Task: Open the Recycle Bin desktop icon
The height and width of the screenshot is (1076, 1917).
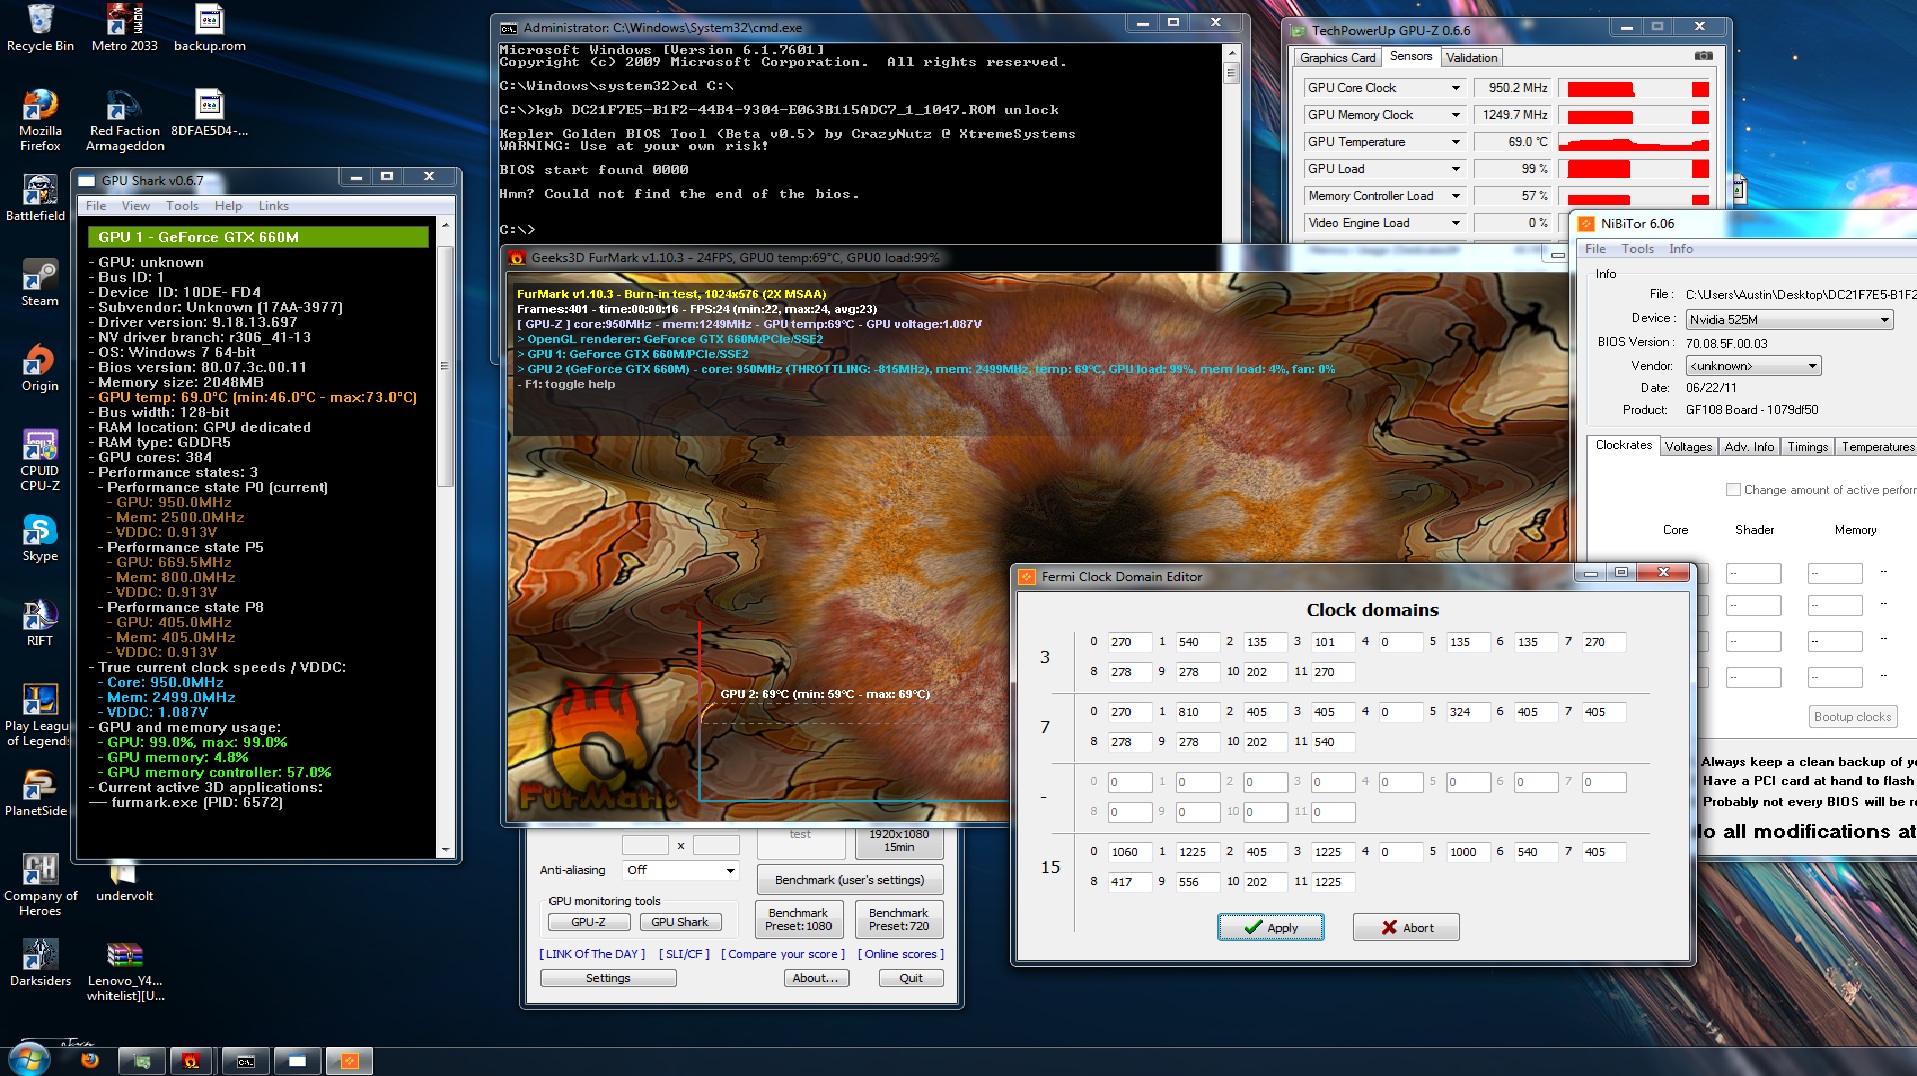Action: [40, 28]
